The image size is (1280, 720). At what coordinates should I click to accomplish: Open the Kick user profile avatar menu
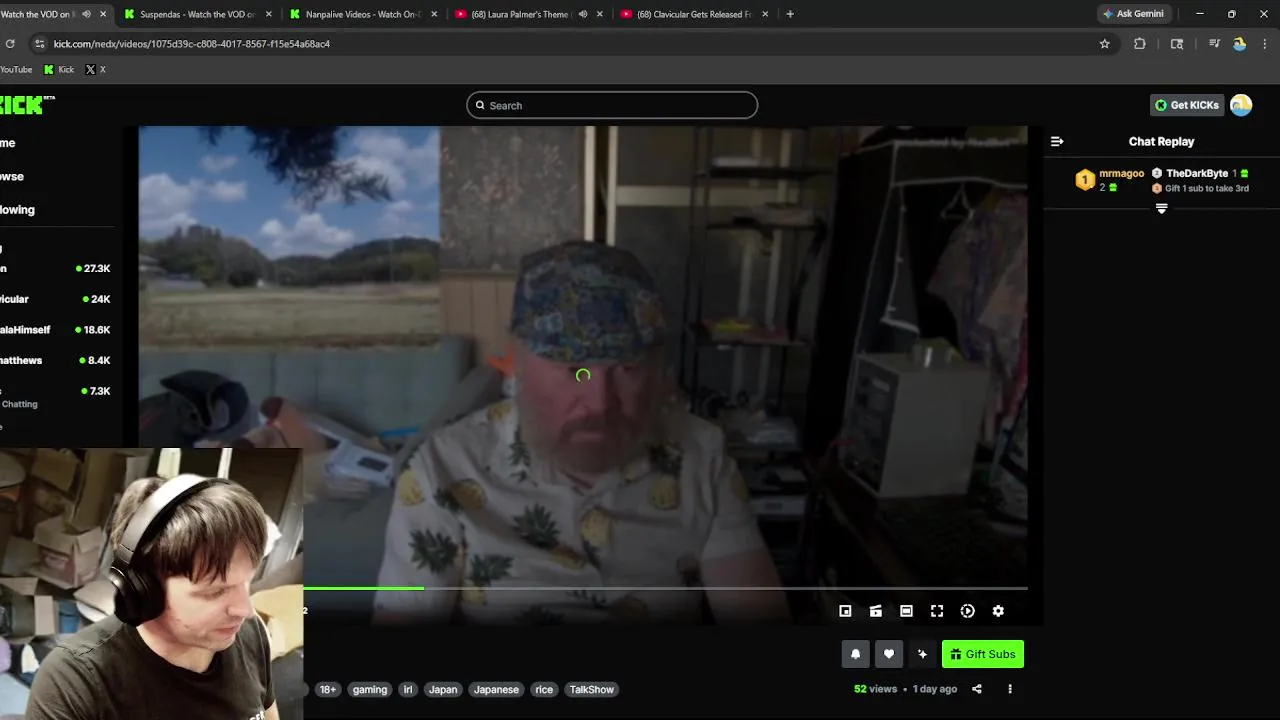1241,105
